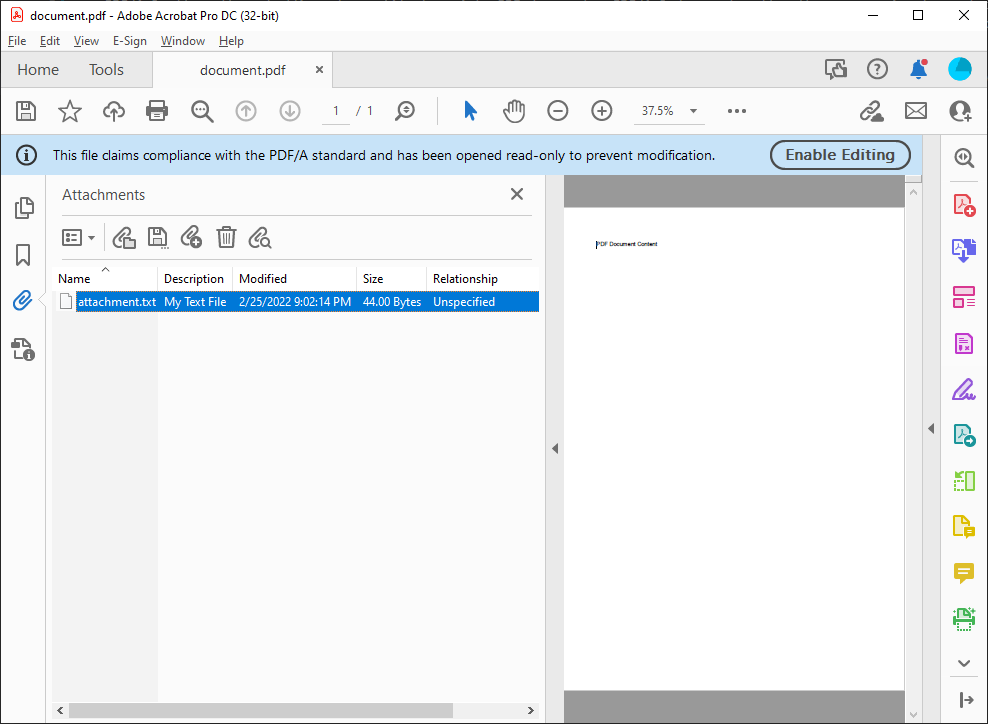Open Find text magnifier icon
The height and width of the screenshot is (724, 988).
click(202, 112)
